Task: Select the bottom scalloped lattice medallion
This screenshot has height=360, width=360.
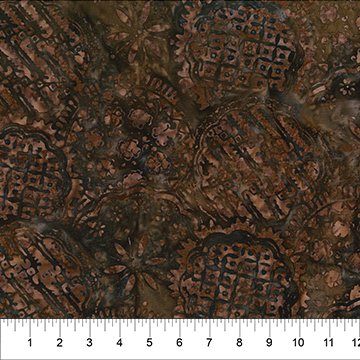Action: (x=237, y=272)
